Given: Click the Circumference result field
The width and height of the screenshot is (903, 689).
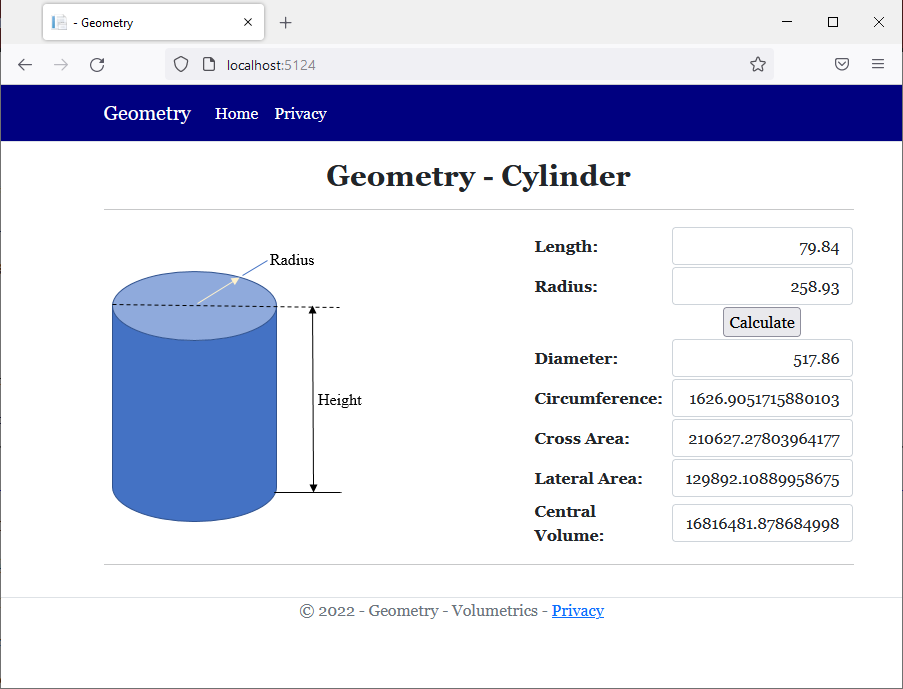Looking at the screenshot, I should click(762, 398).
